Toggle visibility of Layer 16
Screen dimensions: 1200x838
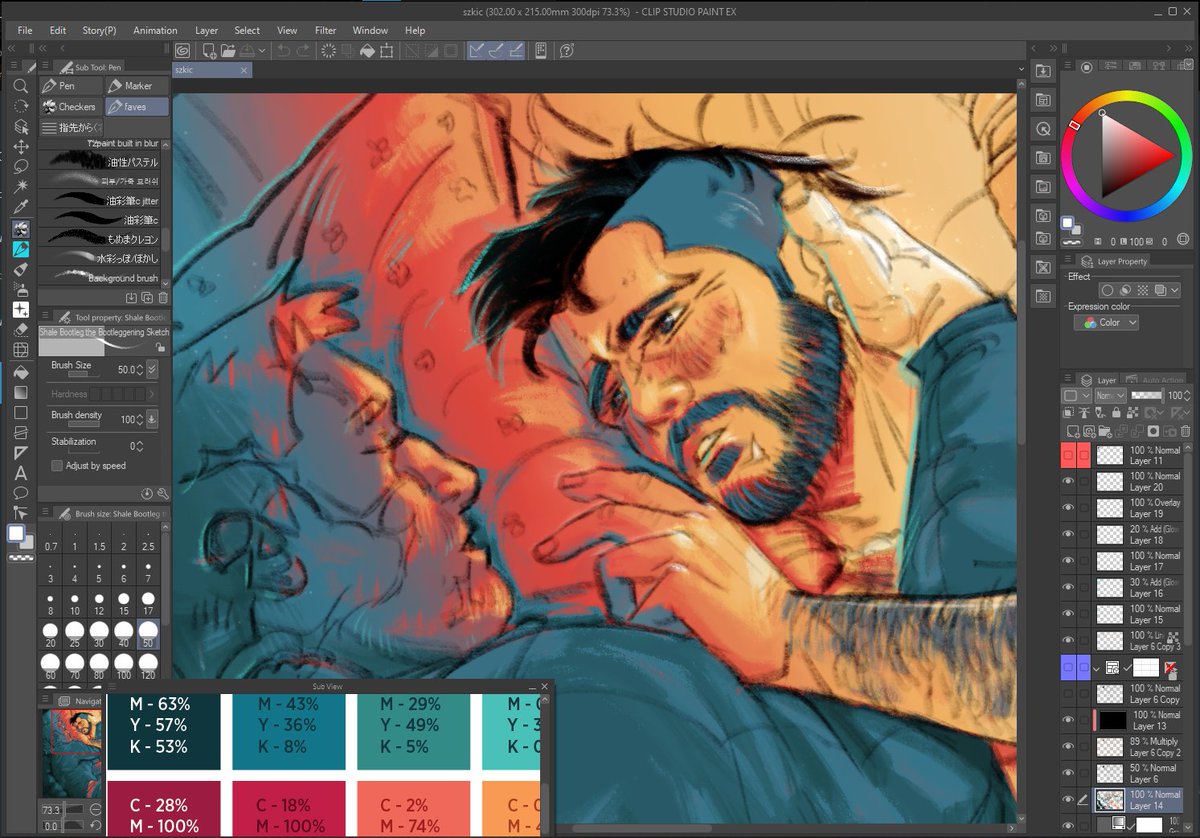coord(1068,587)
